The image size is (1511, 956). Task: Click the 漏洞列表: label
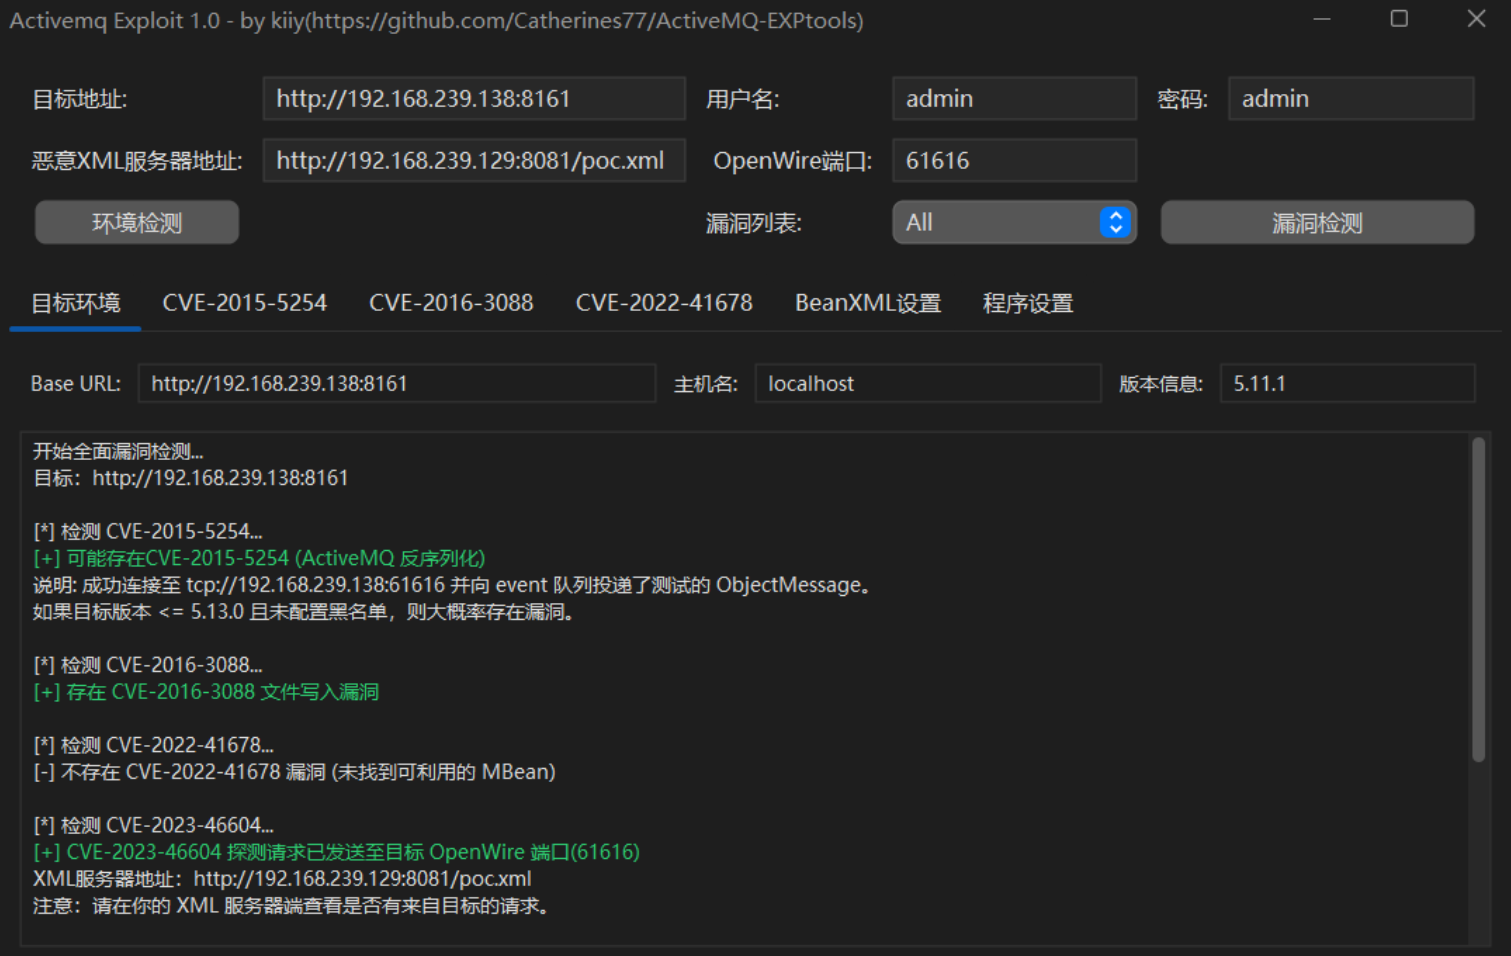754,222
